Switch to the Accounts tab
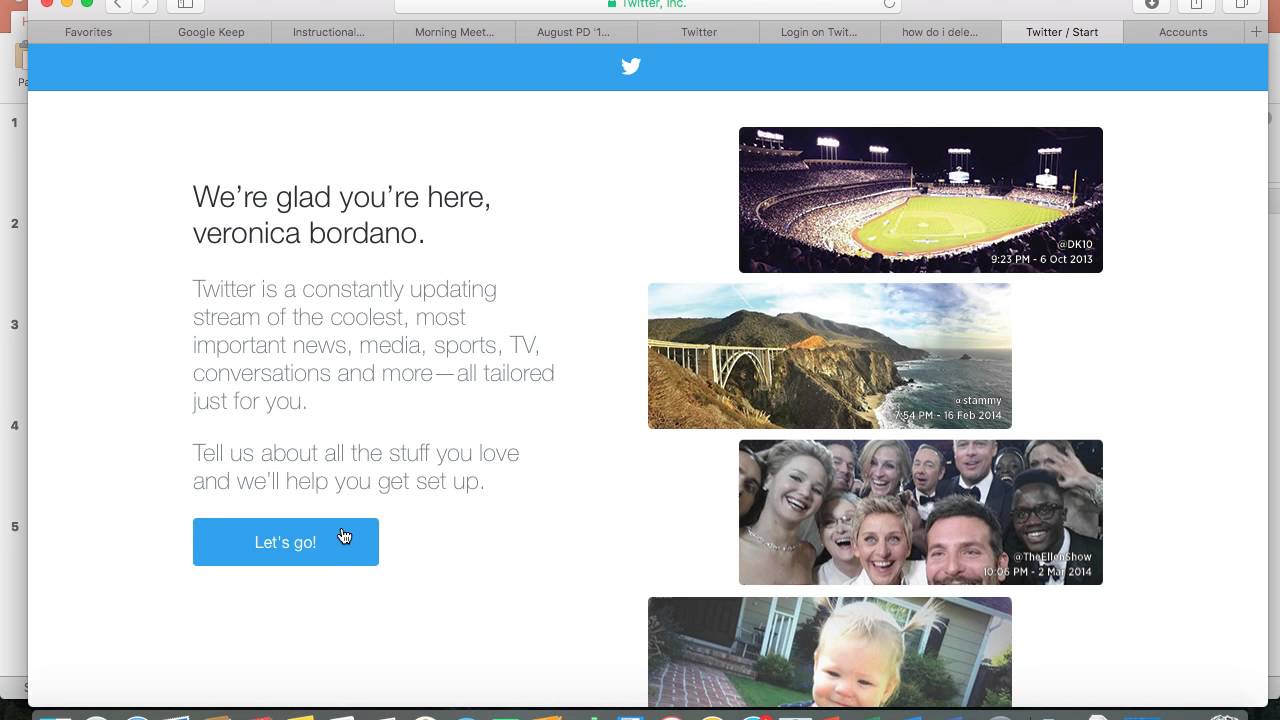Viewport: 1280px width, 720px height. [x=1183, y=32]
